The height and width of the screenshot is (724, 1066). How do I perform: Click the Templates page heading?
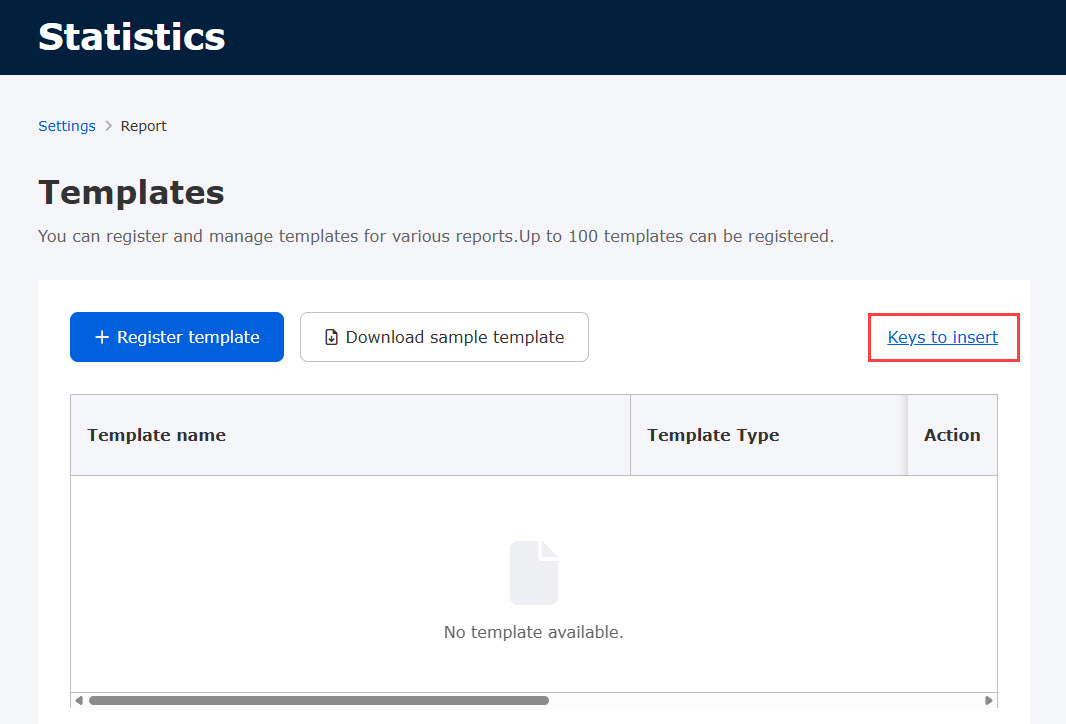[x=131, y=192]
